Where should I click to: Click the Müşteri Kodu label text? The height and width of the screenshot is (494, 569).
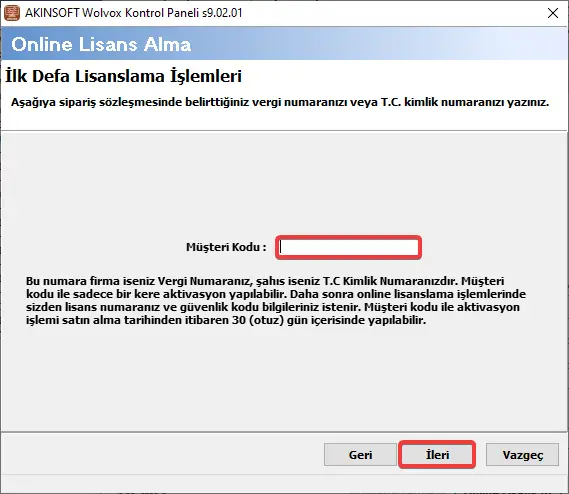(226, 247)
